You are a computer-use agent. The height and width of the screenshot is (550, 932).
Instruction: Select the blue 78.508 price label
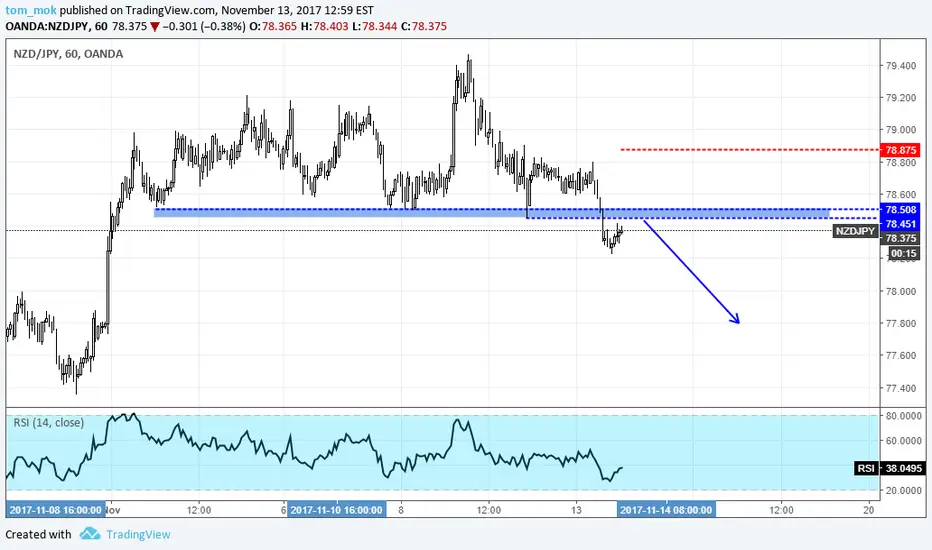[x=900, y=210]
